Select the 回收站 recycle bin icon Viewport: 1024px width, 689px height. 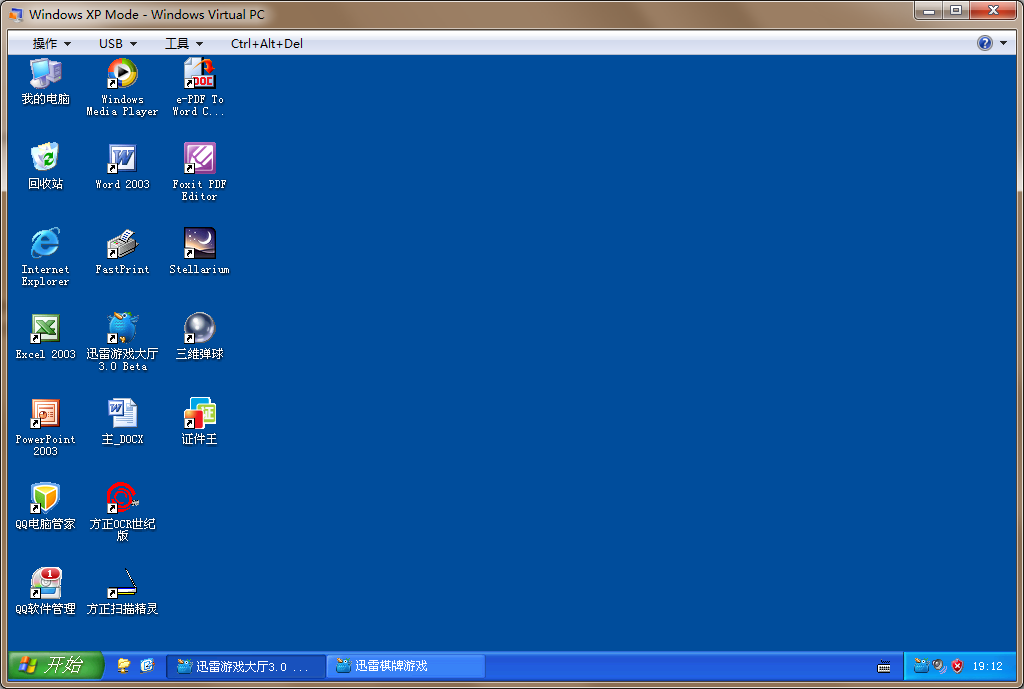[x=45, y=167]
